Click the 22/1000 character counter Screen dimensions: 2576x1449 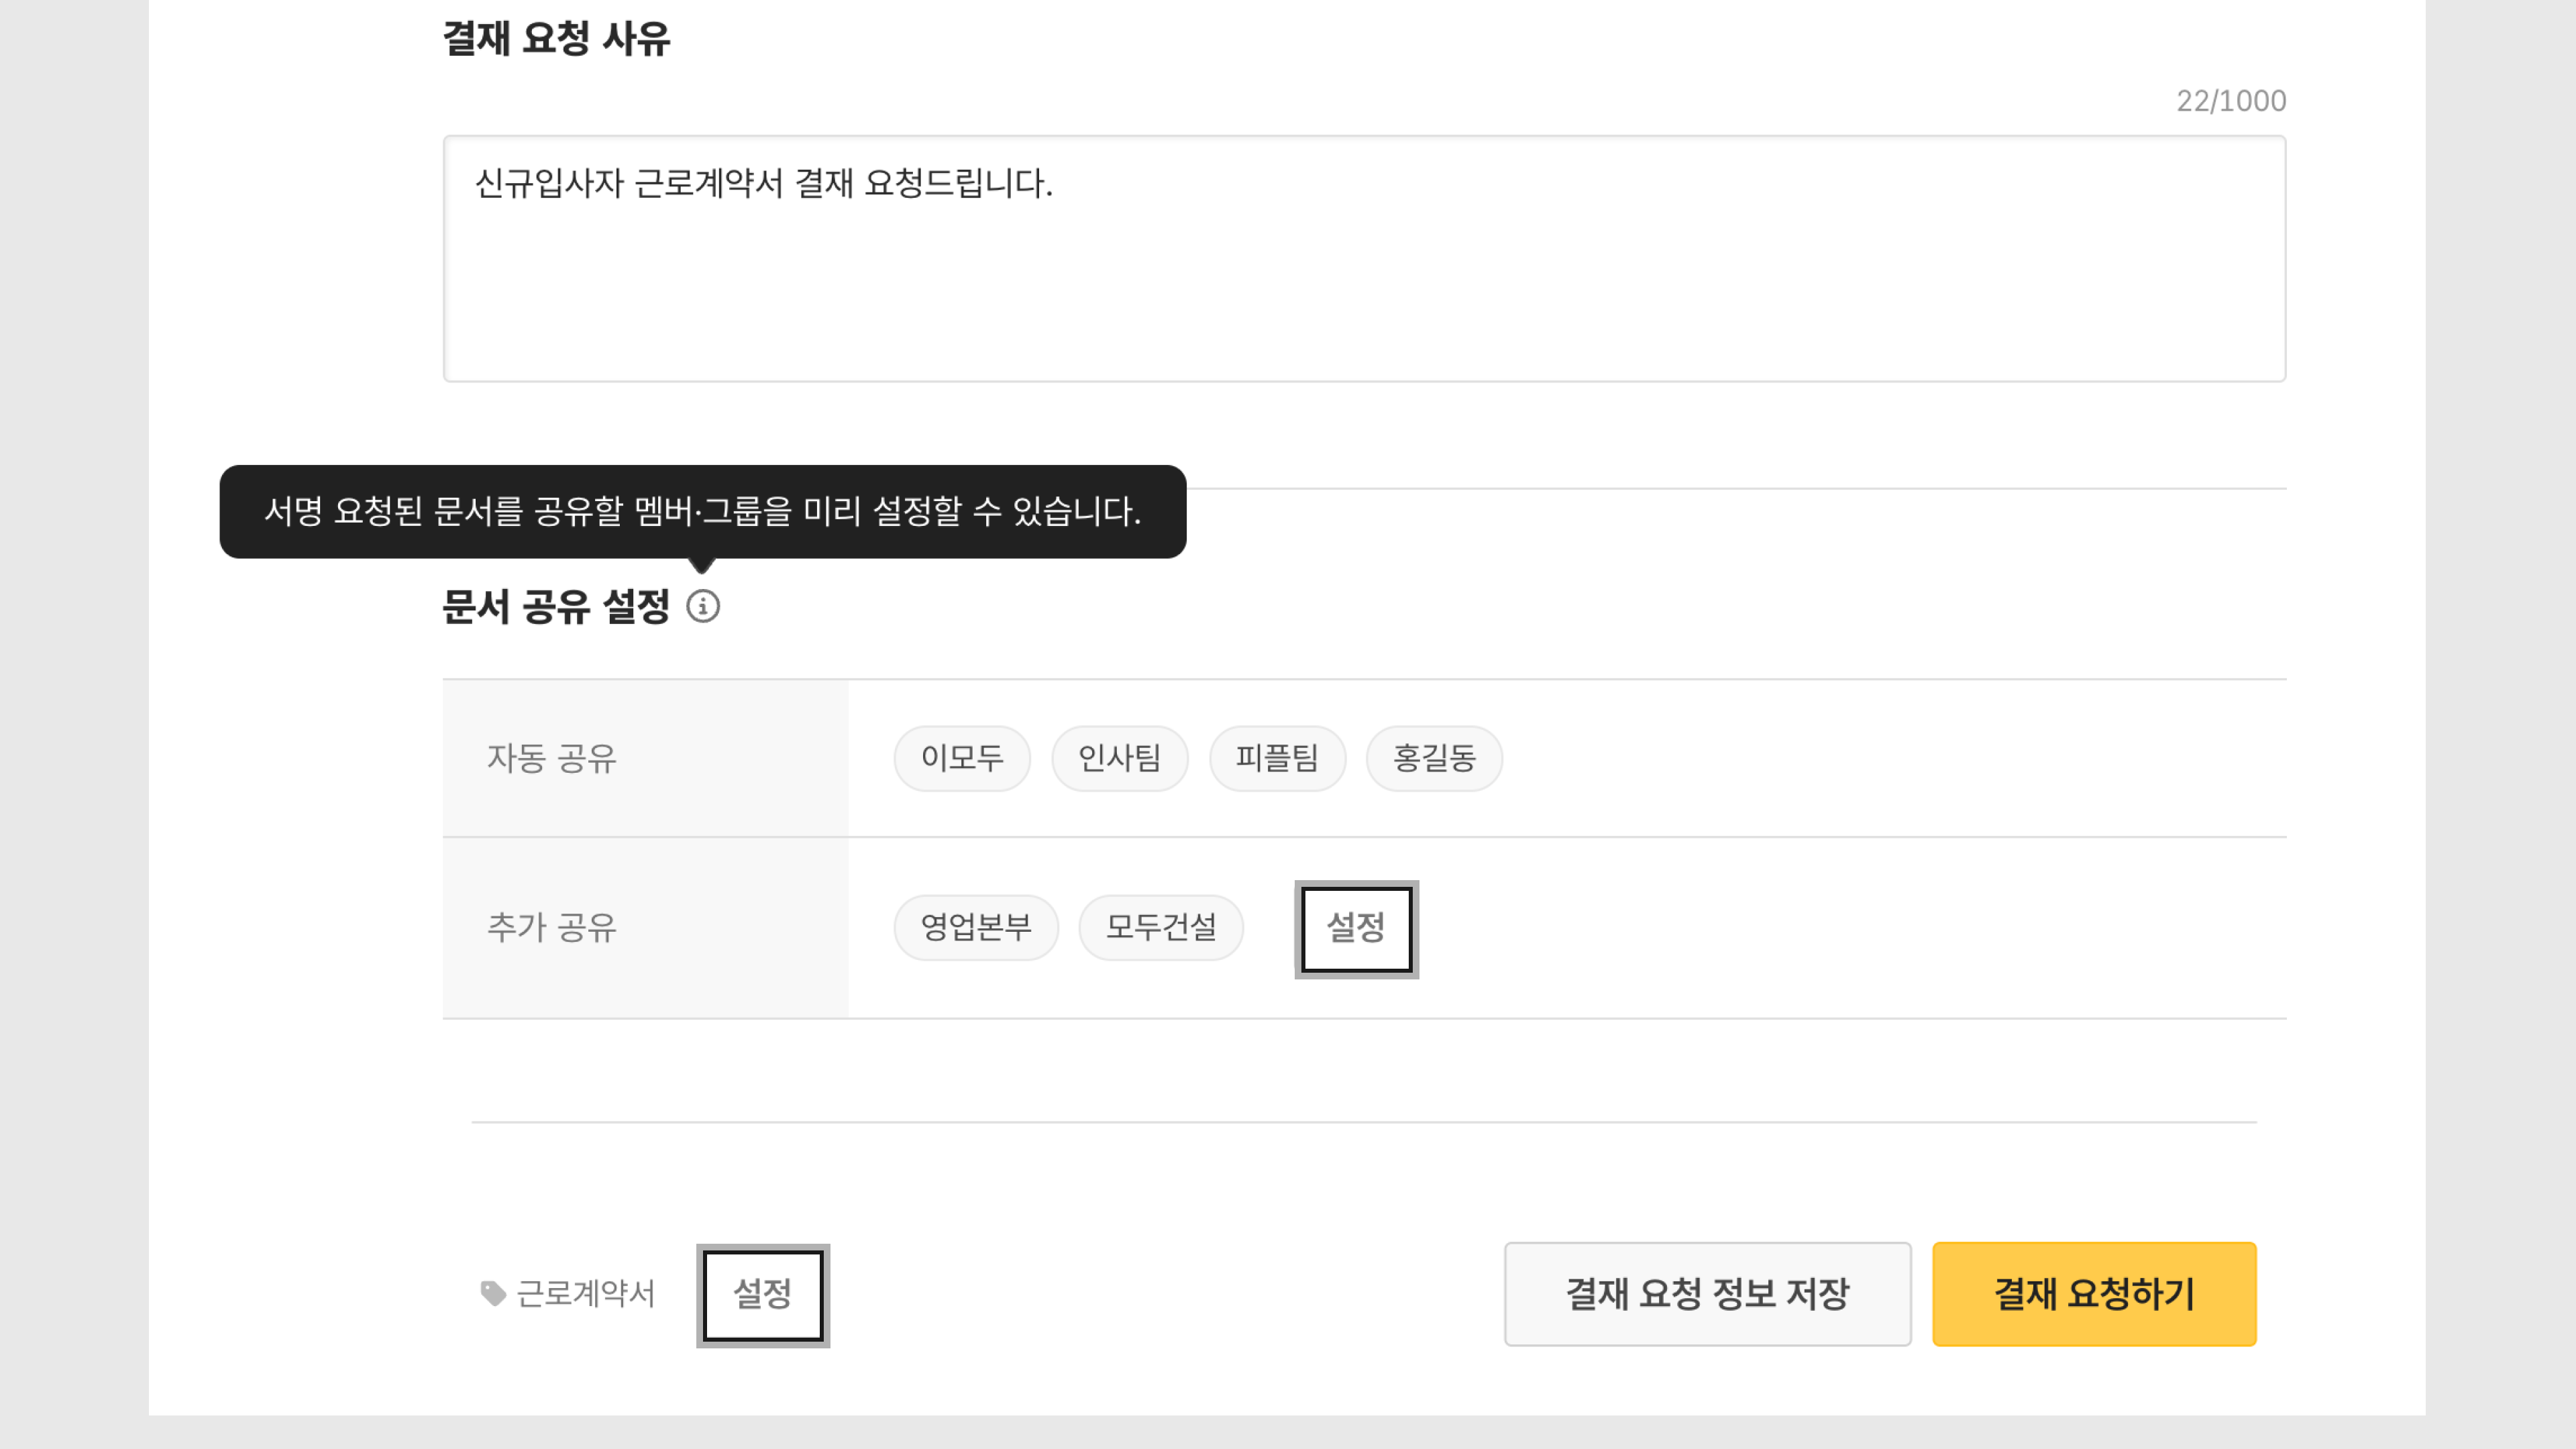[x=2231, y=101]
